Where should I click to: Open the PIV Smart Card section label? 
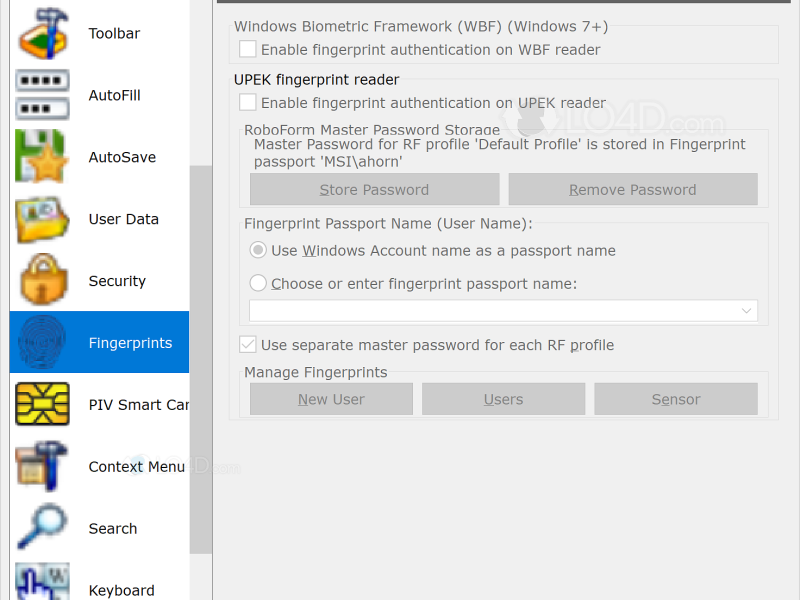[x=139, y=405]
